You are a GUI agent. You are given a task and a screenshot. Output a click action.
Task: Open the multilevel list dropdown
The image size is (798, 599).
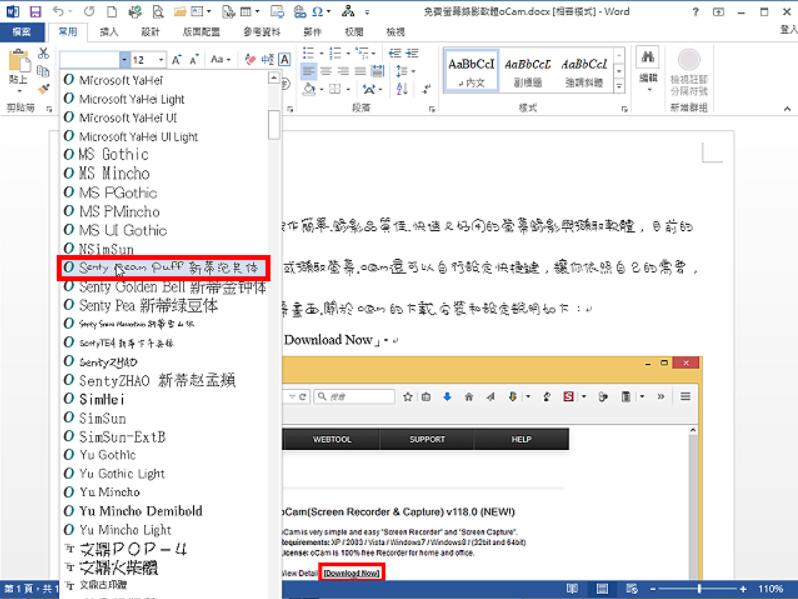[x=365, y=53]
